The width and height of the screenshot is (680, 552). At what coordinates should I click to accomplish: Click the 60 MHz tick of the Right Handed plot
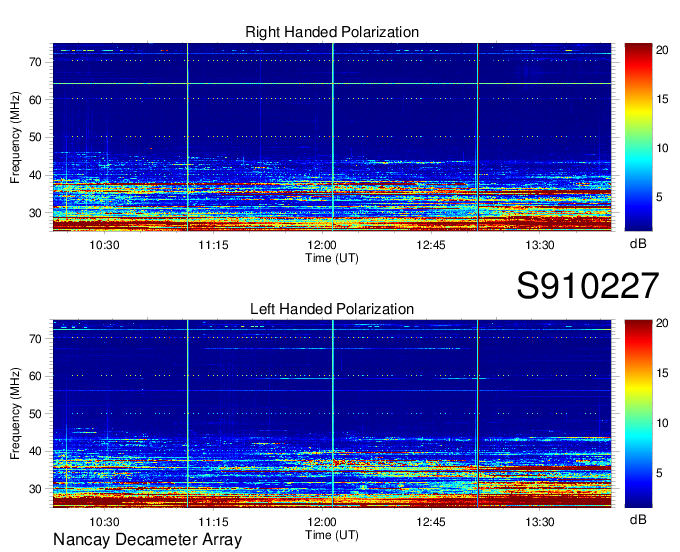coord(35,100)
